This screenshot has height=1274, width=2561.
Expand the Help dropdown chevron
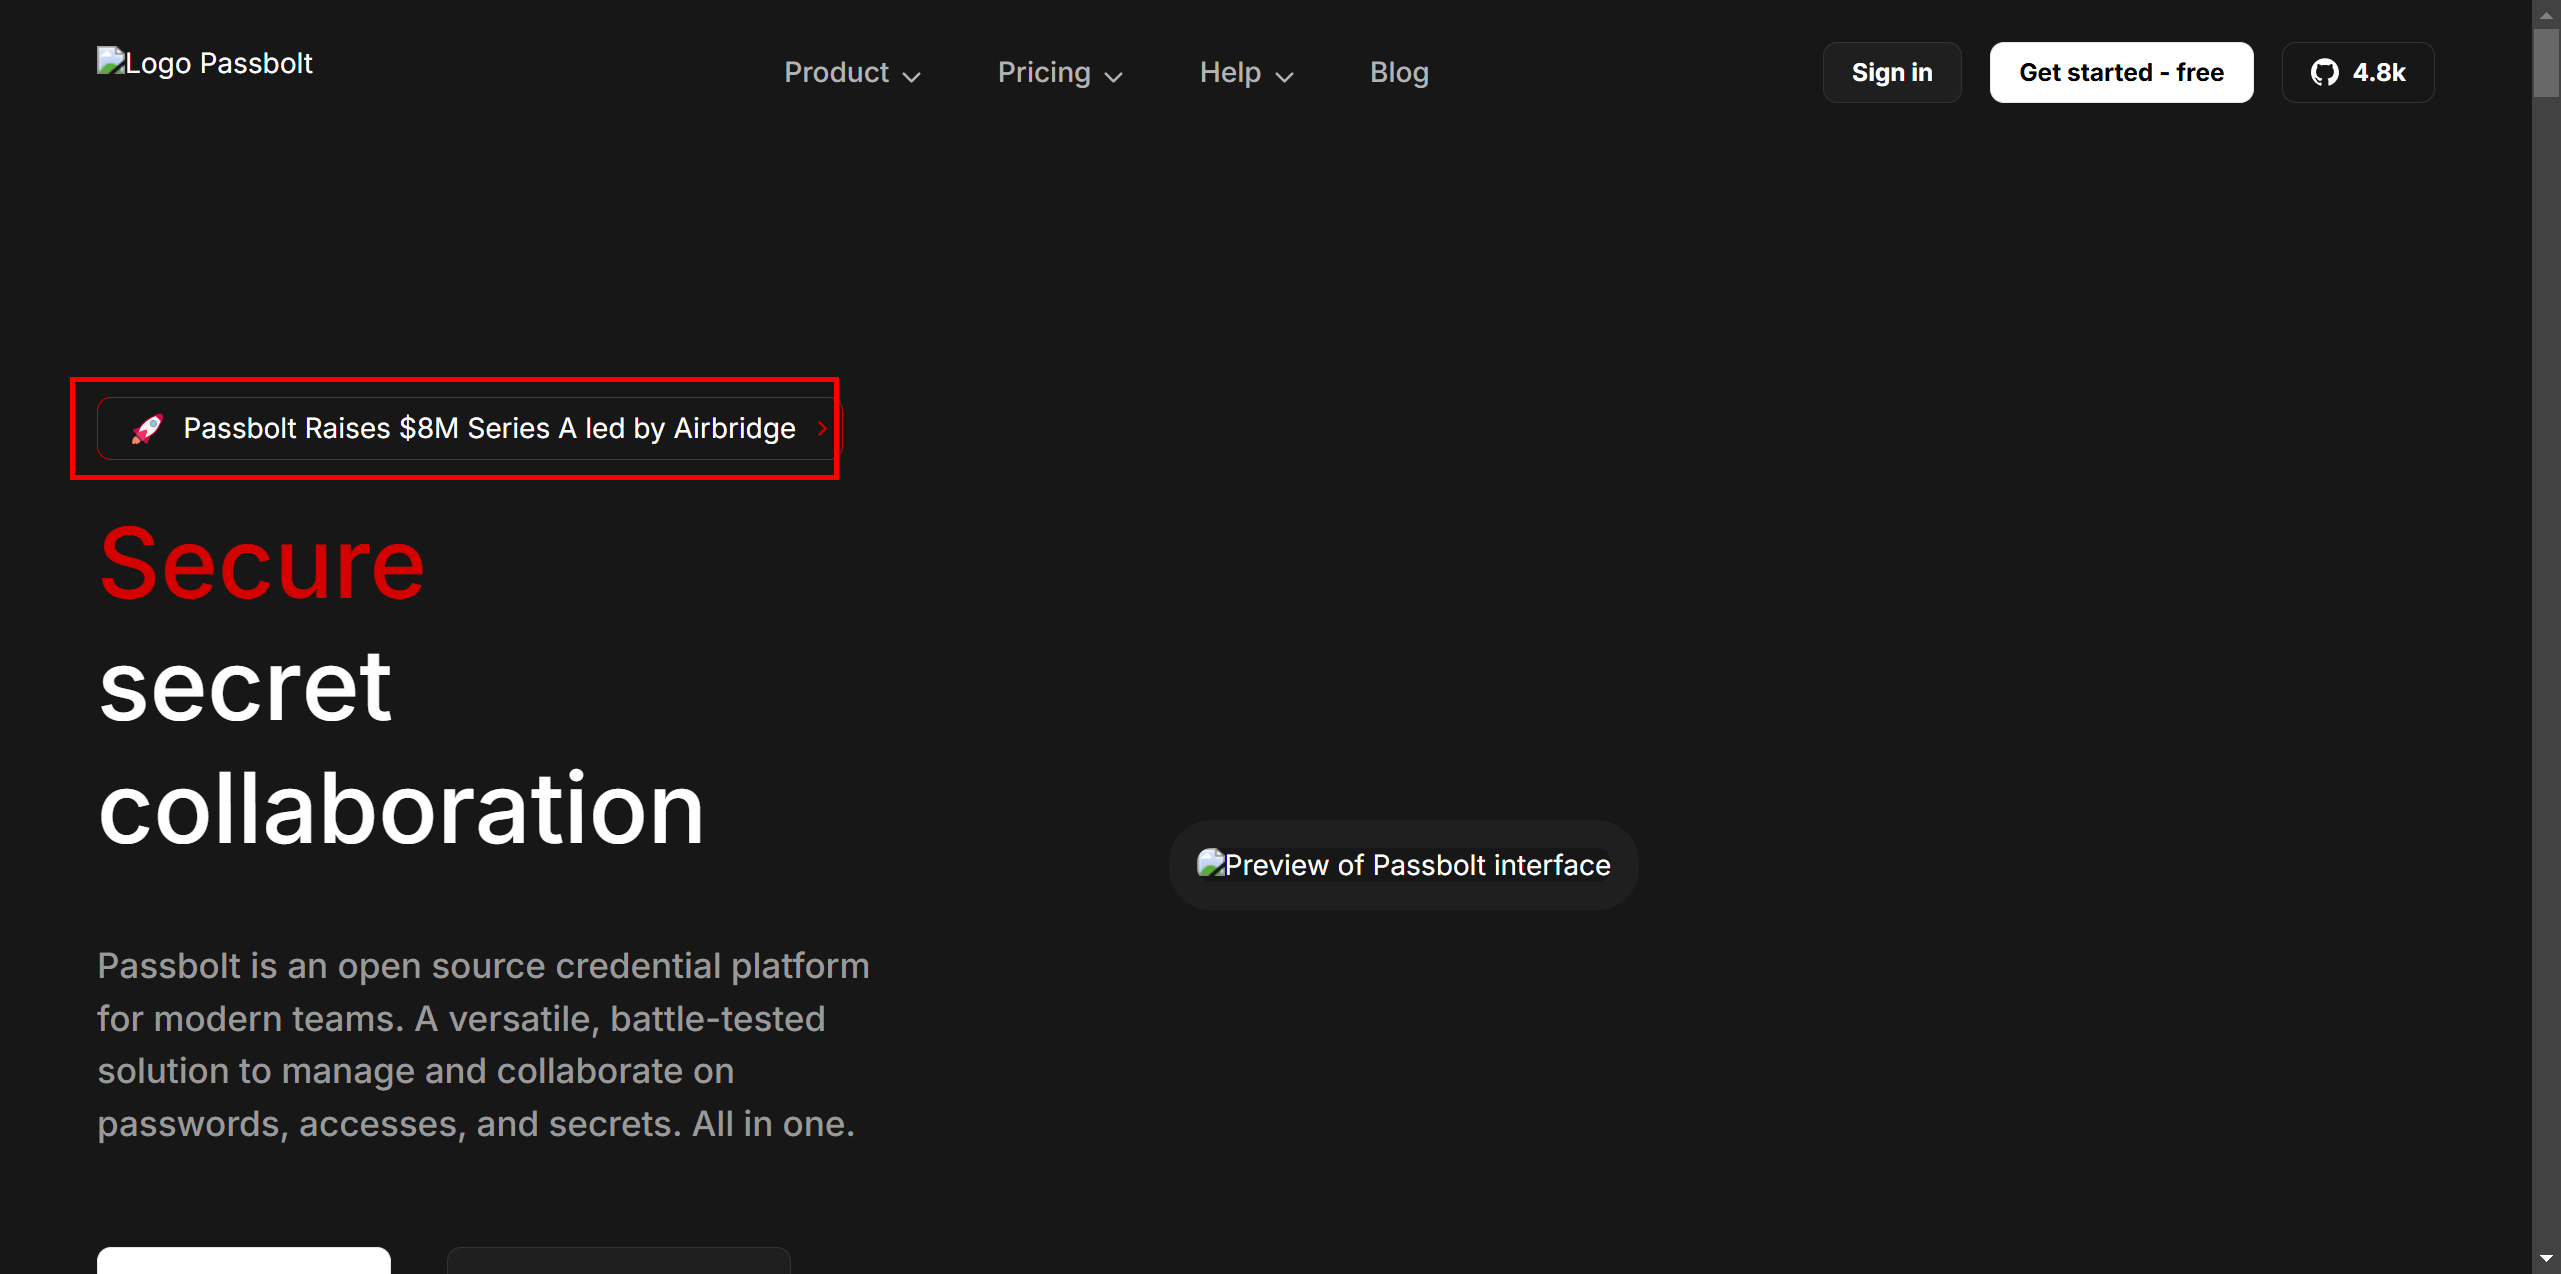[1285, 76]
